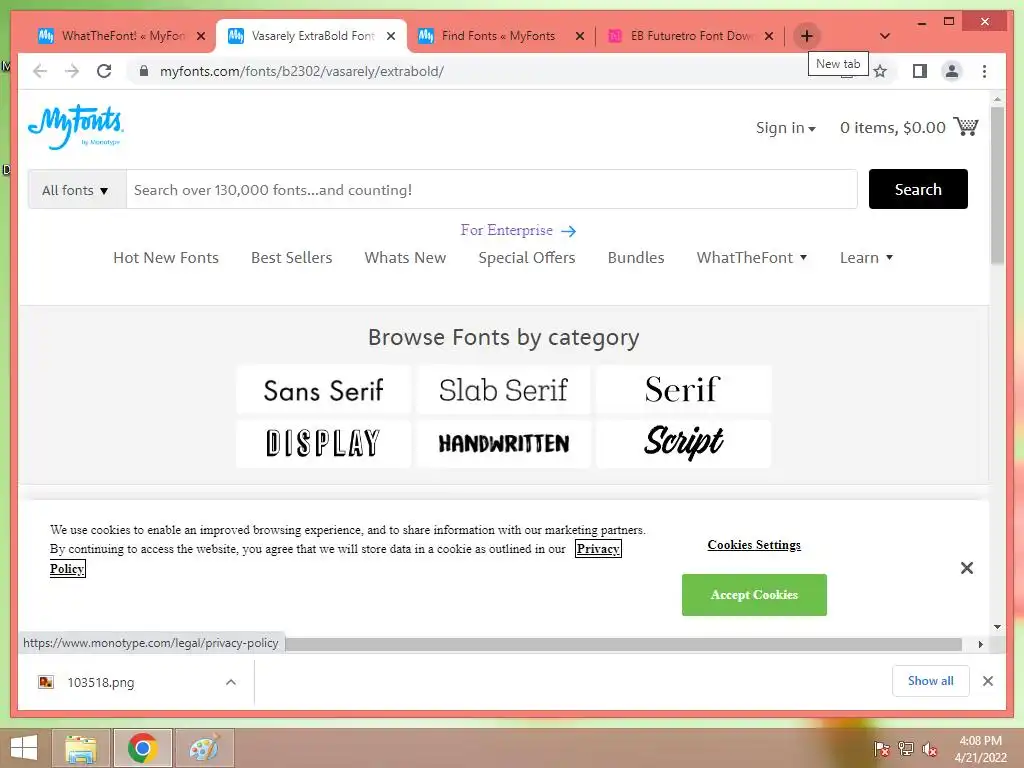Click the Action Center flag icon
This screenshot has height=768, width=1024.
pyautogui.click(x=882, y=749)
